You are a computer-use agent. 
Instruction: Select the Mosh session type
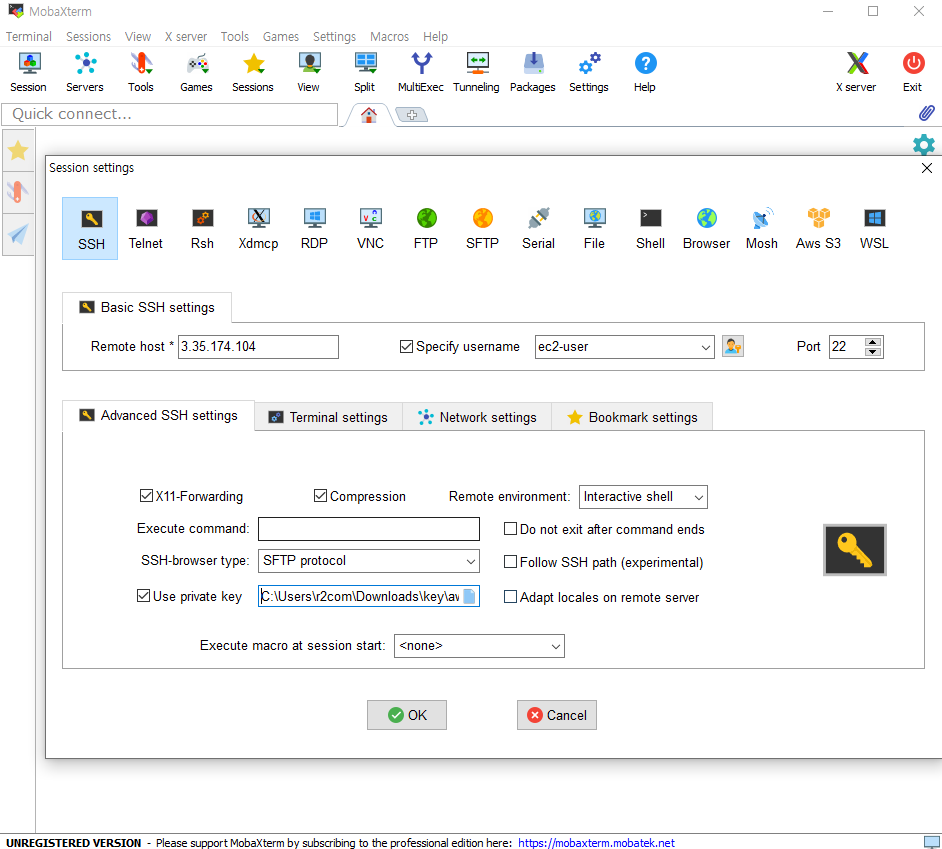(x=762, y=229)
